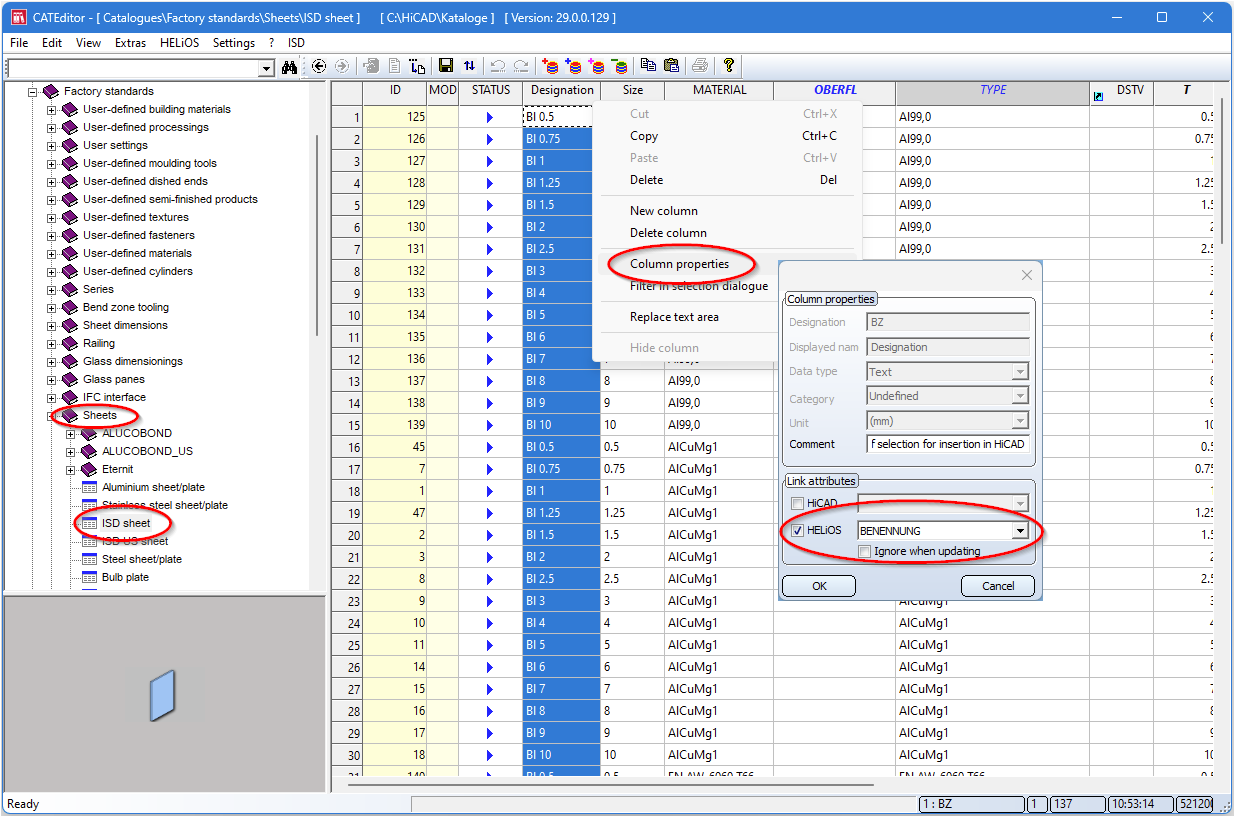Click the save floppy disk icon

click(446, 66)
